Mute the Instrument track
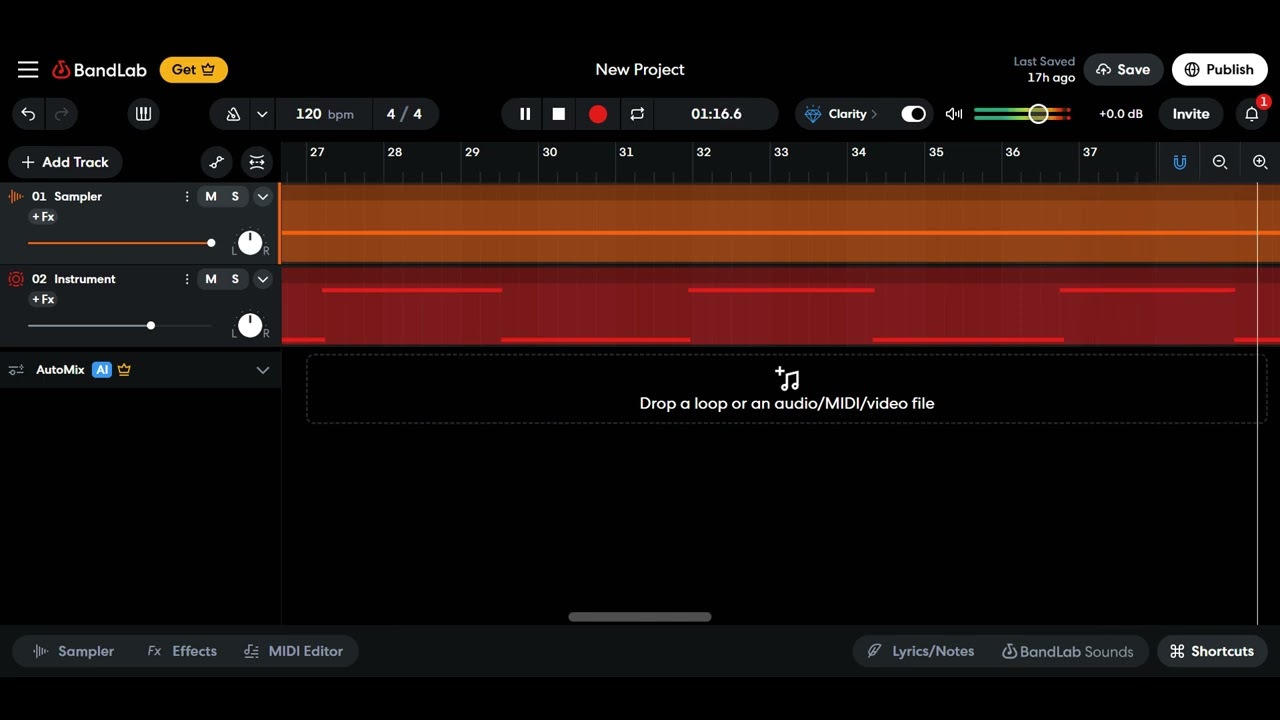Screen dimensions: 1280x720 [211, 279]
